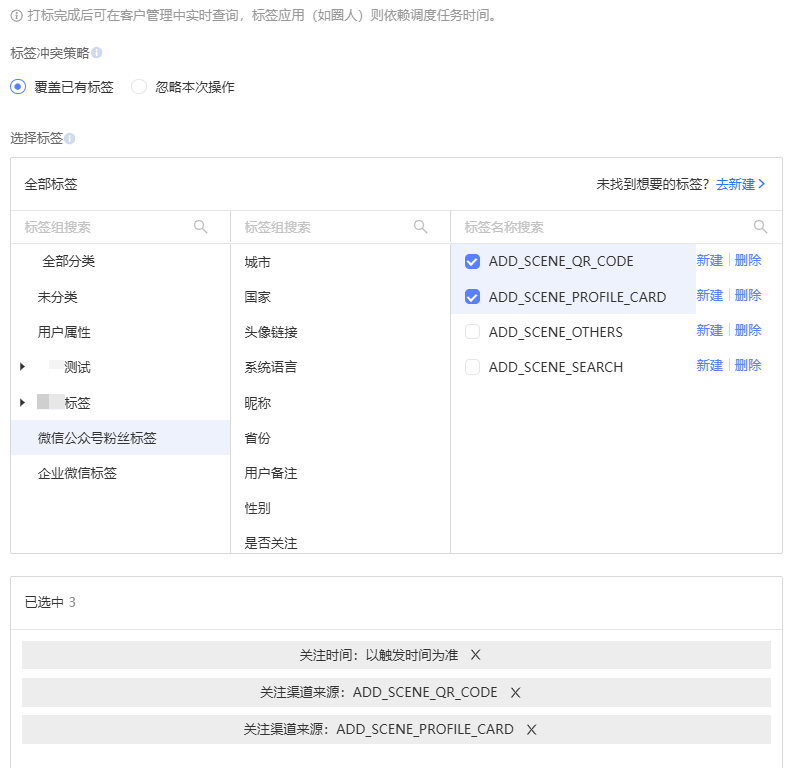Viewport: 793px width, 768px height.
Task: Expand the 标签 tree node arrow
Action: coord(22,402)
